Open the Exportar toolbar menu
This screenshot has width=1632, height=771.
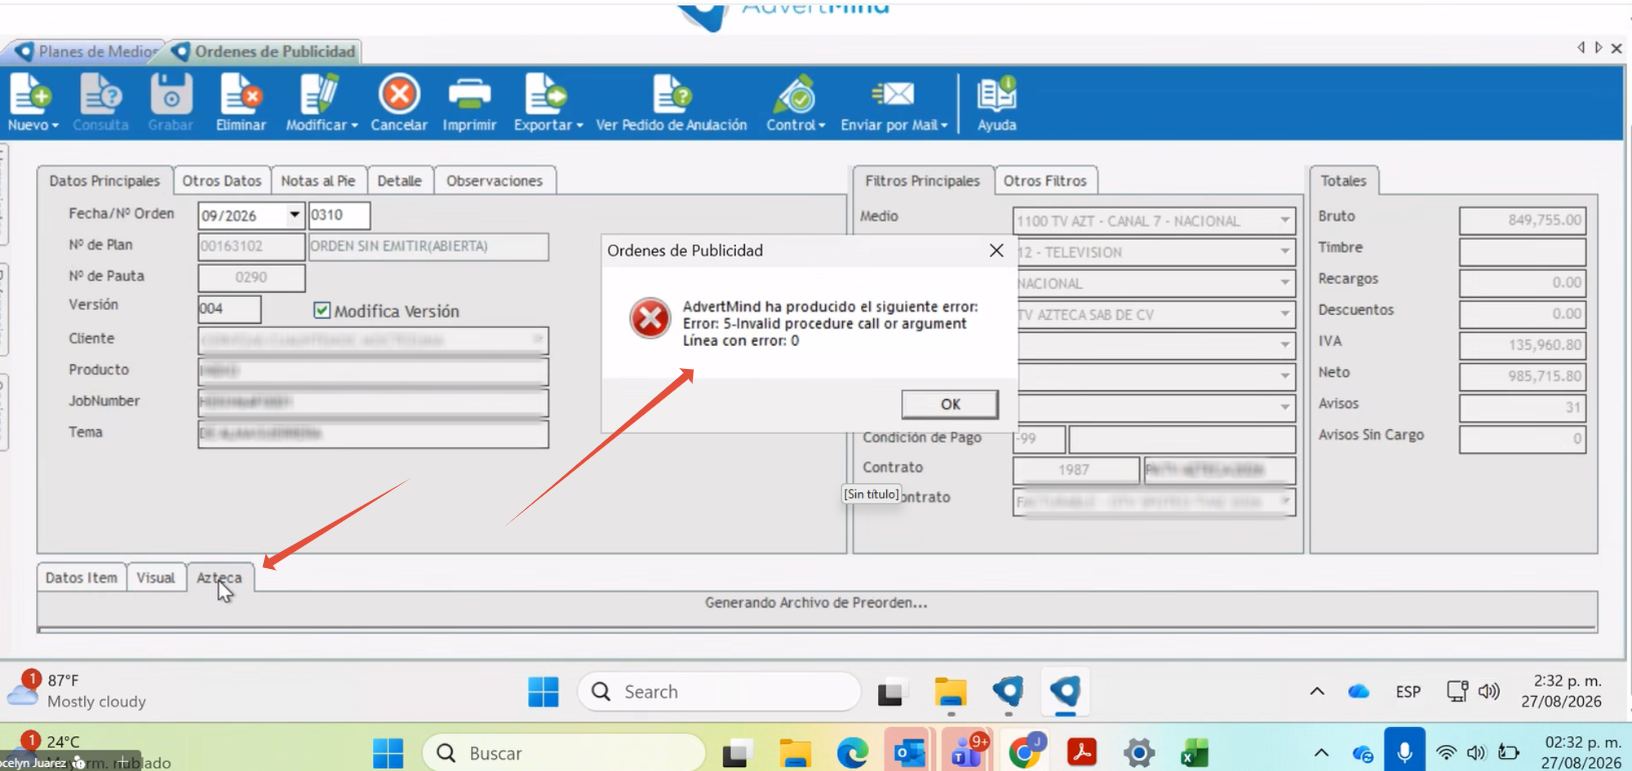[548, 103]
